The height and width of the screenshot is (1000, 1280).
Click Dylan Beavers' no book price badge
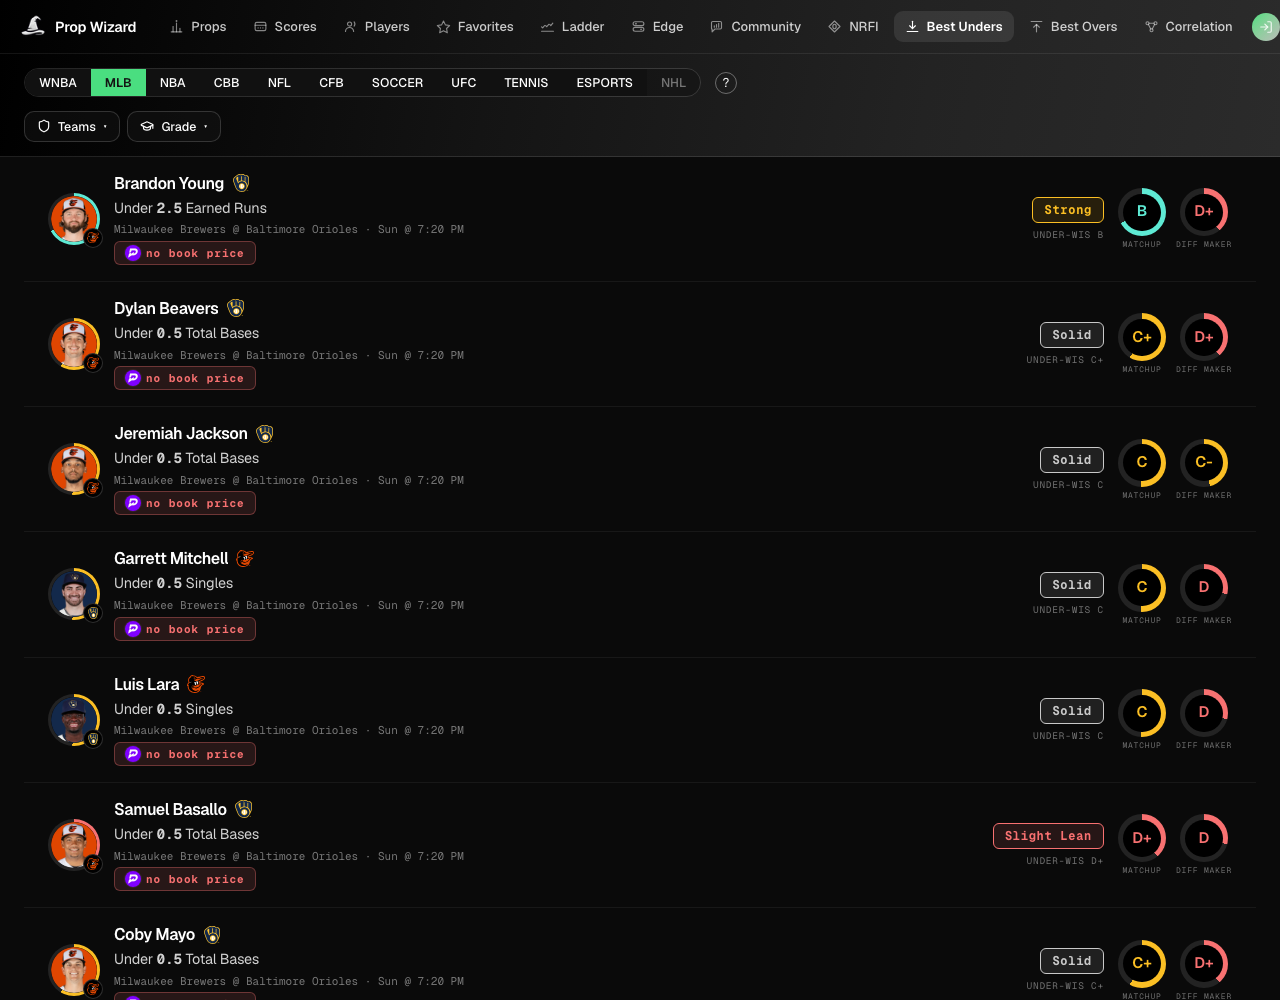pos(185,379)
